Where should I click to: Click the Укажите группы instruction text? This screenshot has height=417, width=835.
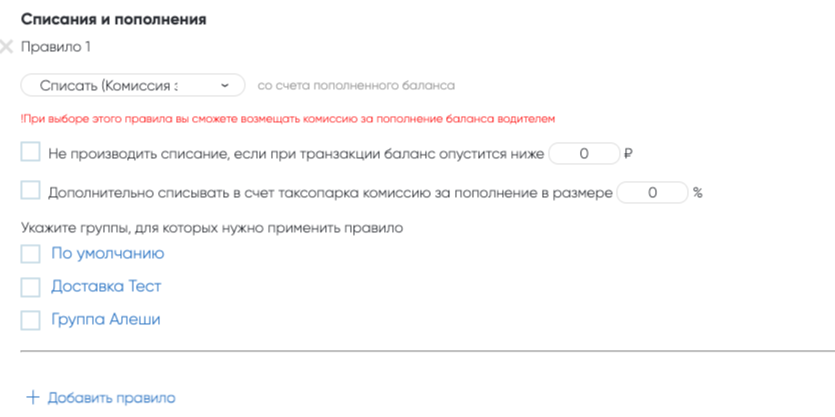coord(211,228)
